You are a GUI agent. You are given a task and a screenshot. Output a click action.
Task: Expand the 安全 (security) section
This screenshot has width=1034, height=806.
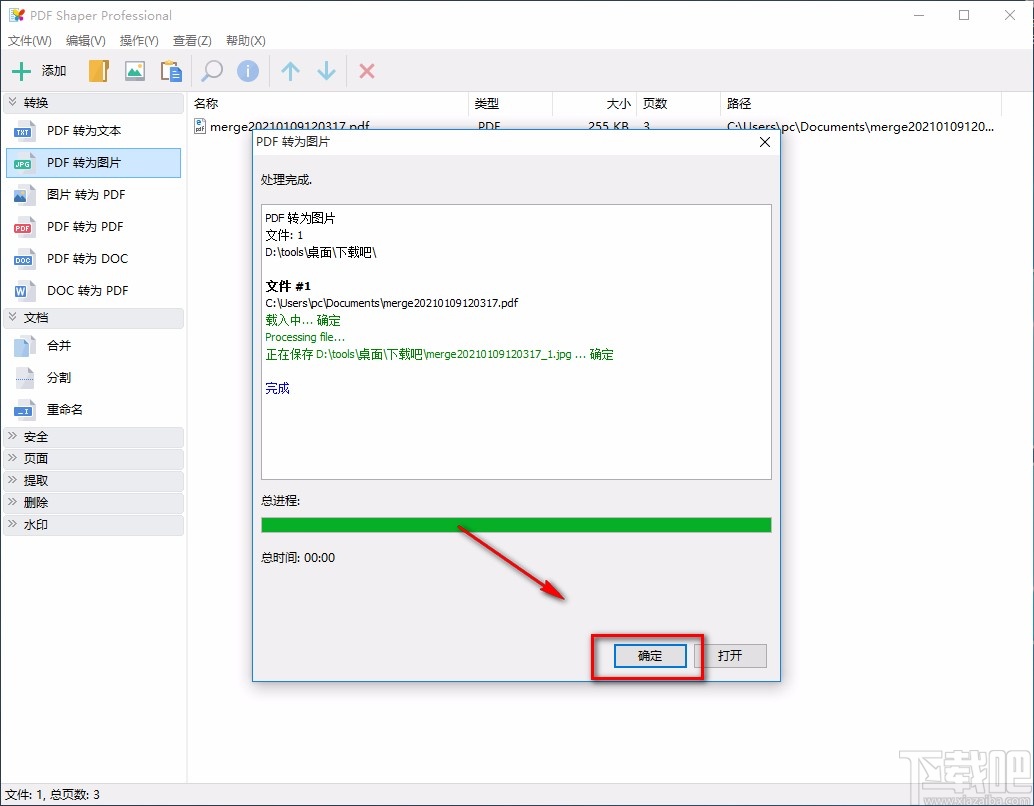coord(93,437)
